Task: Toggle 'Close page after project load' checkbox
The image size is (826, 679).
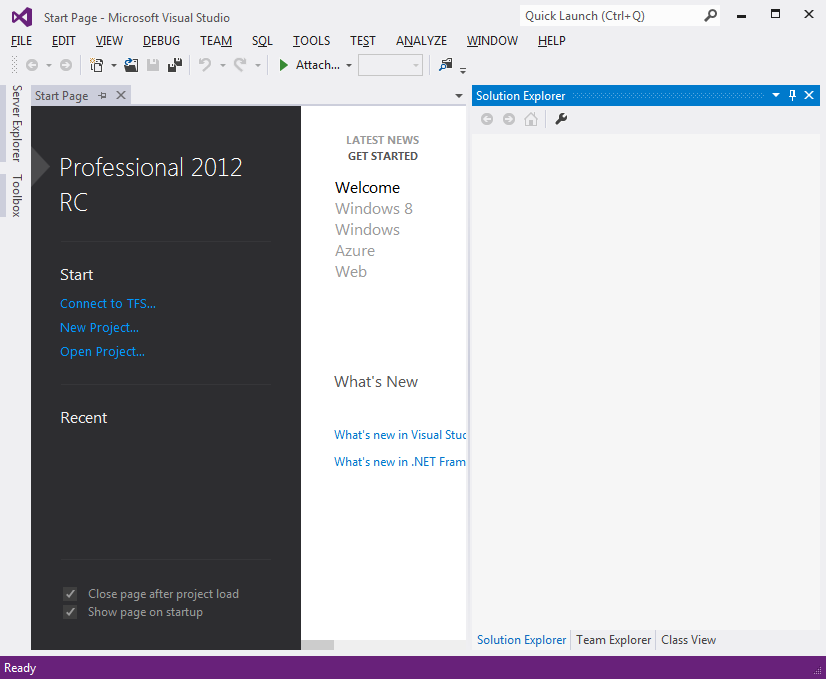Action: pyautogui.click(x=70, y=594)
